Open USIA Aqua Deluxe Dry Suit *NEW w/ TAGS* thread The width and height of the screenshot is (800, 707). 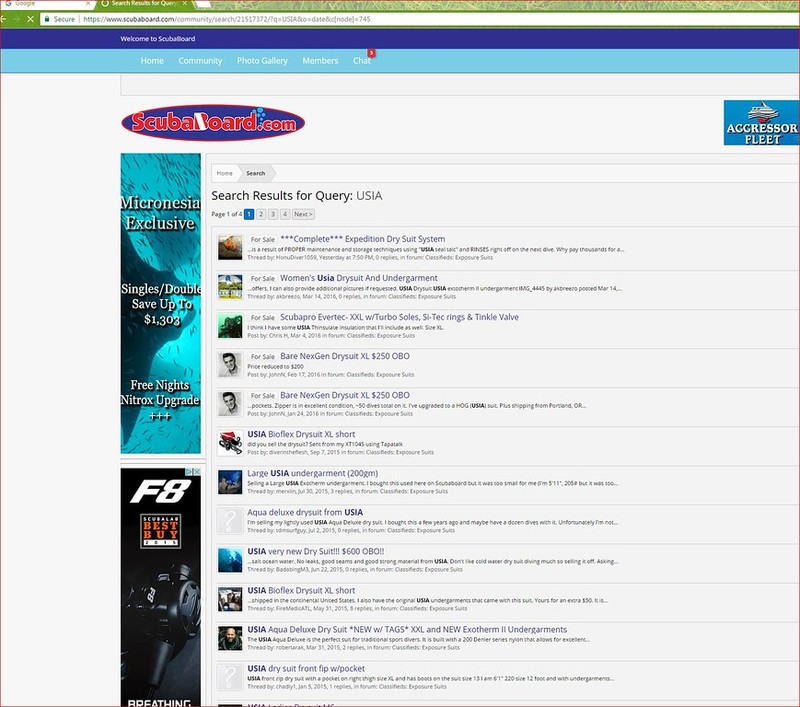pos(407,629)
